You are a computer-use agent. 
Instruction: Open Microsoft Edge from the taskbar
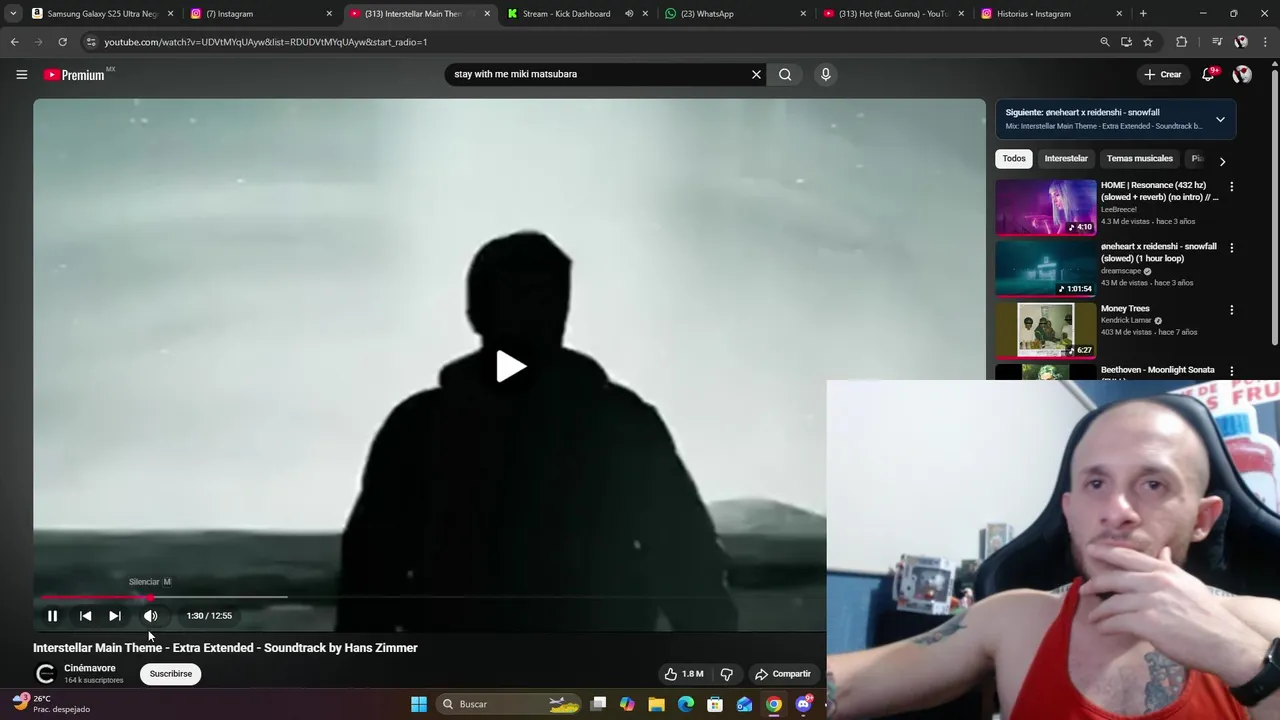click(686, 704)
